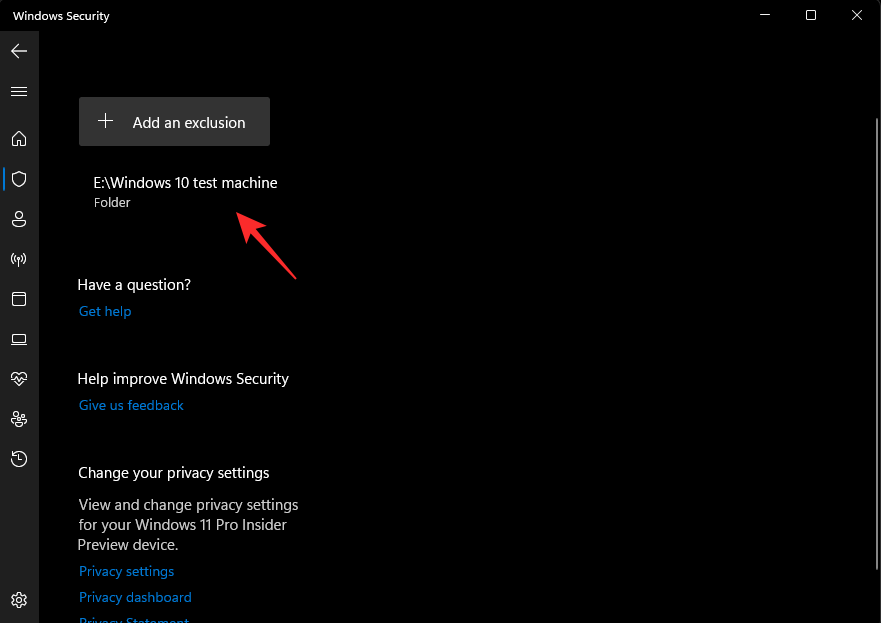Image resolution: width=881 pixels, height=623 pixels.
Task: Open App & browser control icon
Action: [19, 299]
